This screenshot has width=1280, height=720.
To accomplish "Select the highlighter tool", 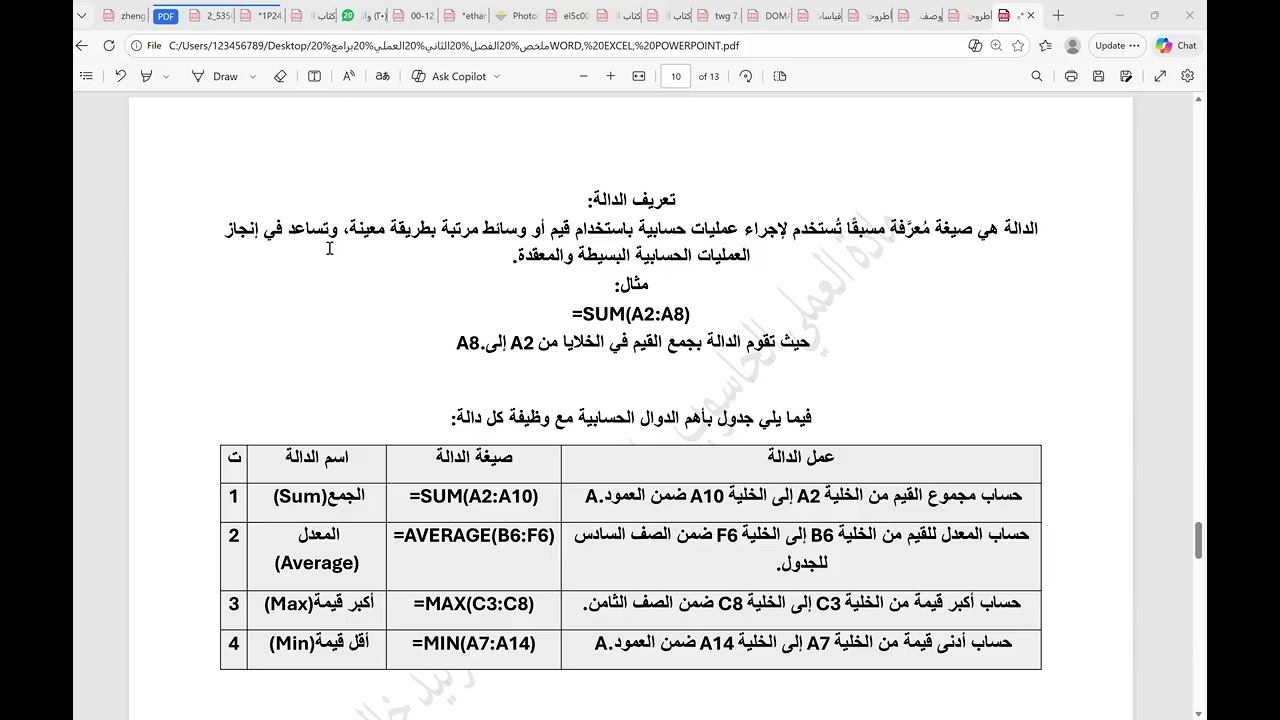I will coord(147,76).
